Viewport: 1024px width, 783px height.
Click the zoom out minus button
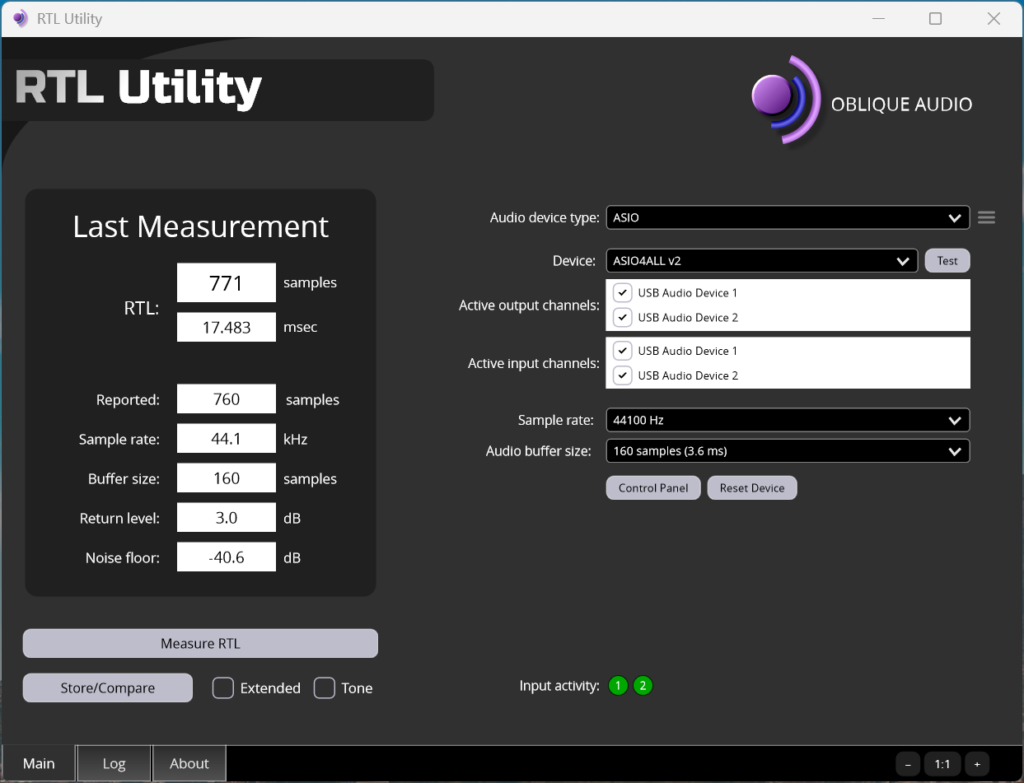pyautogui.click(x=908, y=764)
